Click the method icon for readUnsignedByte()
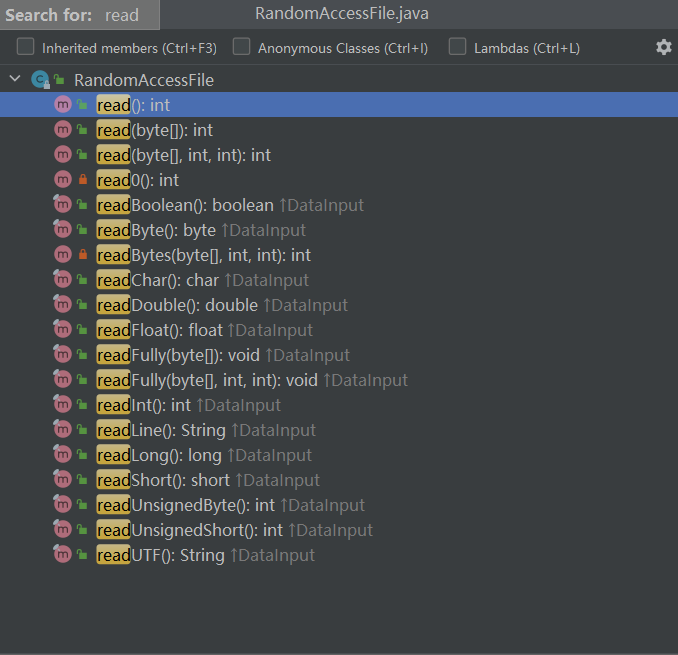678x655 pixels. 63,505
